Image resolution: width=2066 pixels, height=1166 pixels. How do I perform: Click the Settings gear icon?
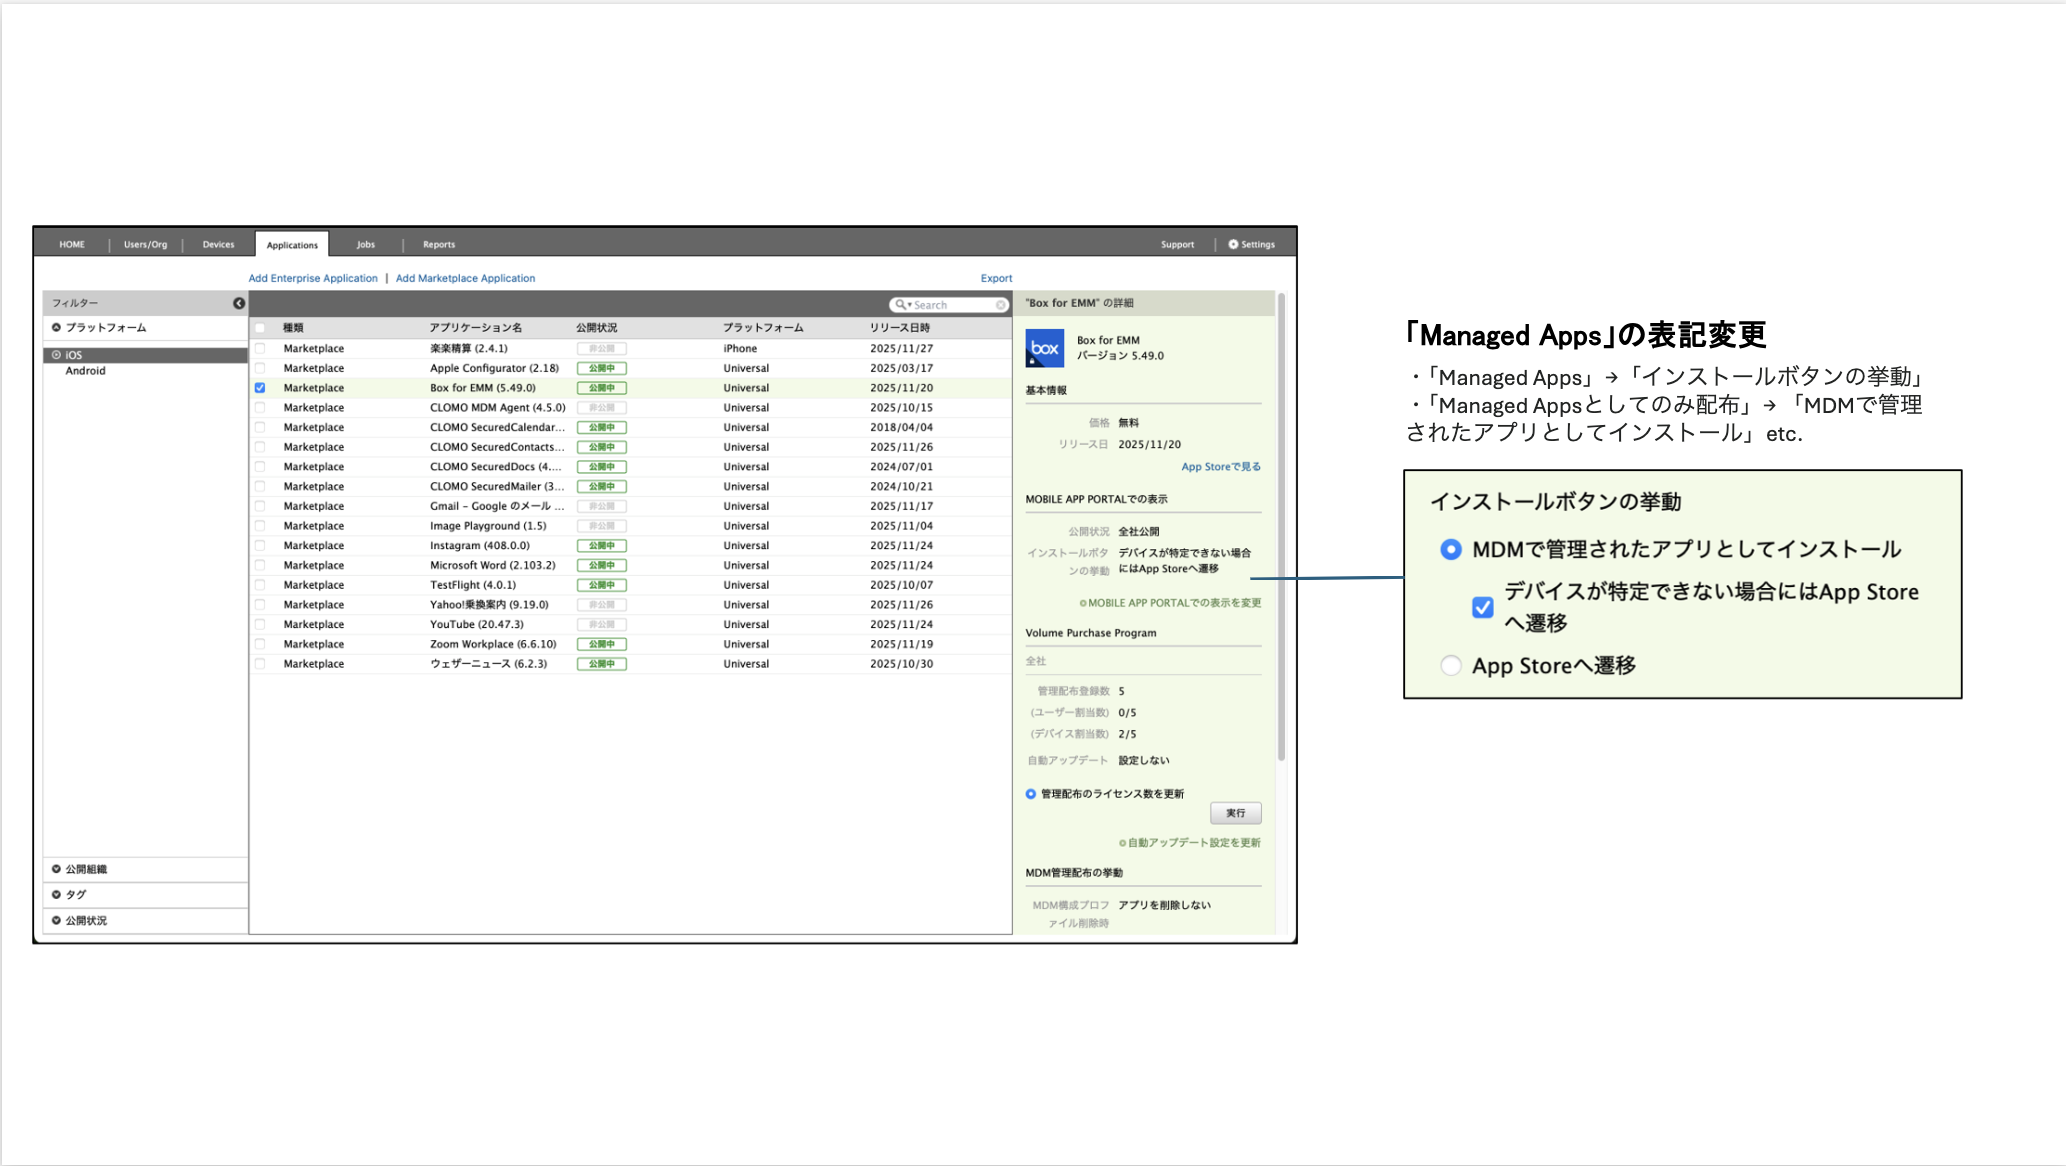pos(1233,244)
